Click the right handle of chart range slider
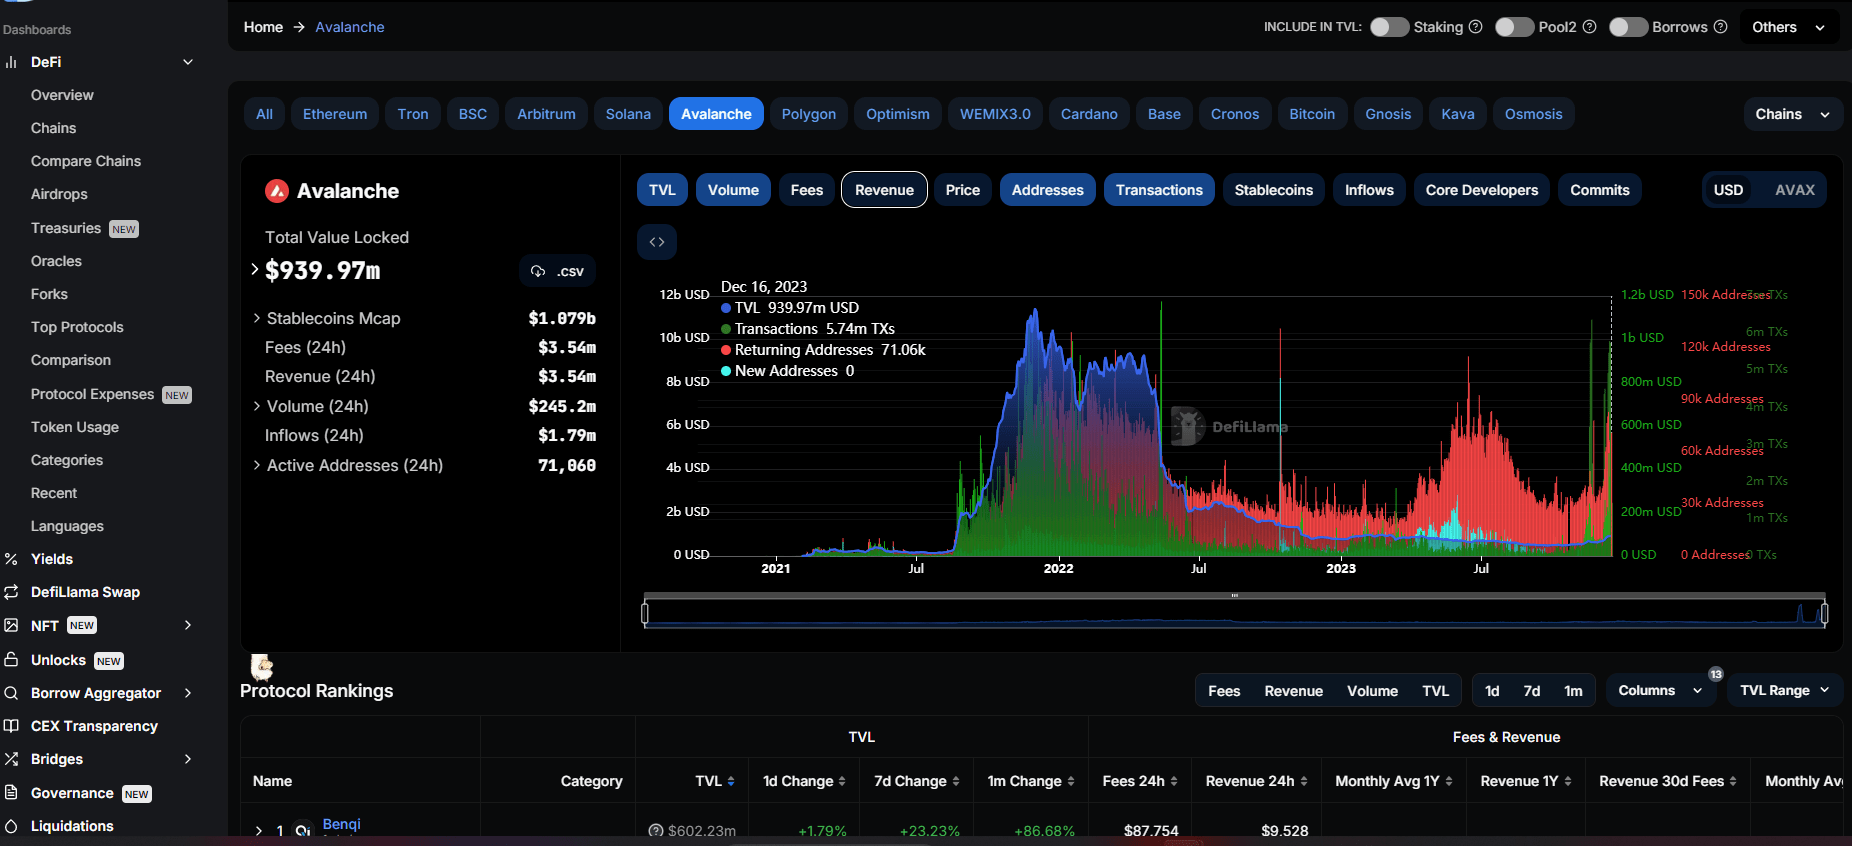The image size is (1852, 846). [1825, 613]
